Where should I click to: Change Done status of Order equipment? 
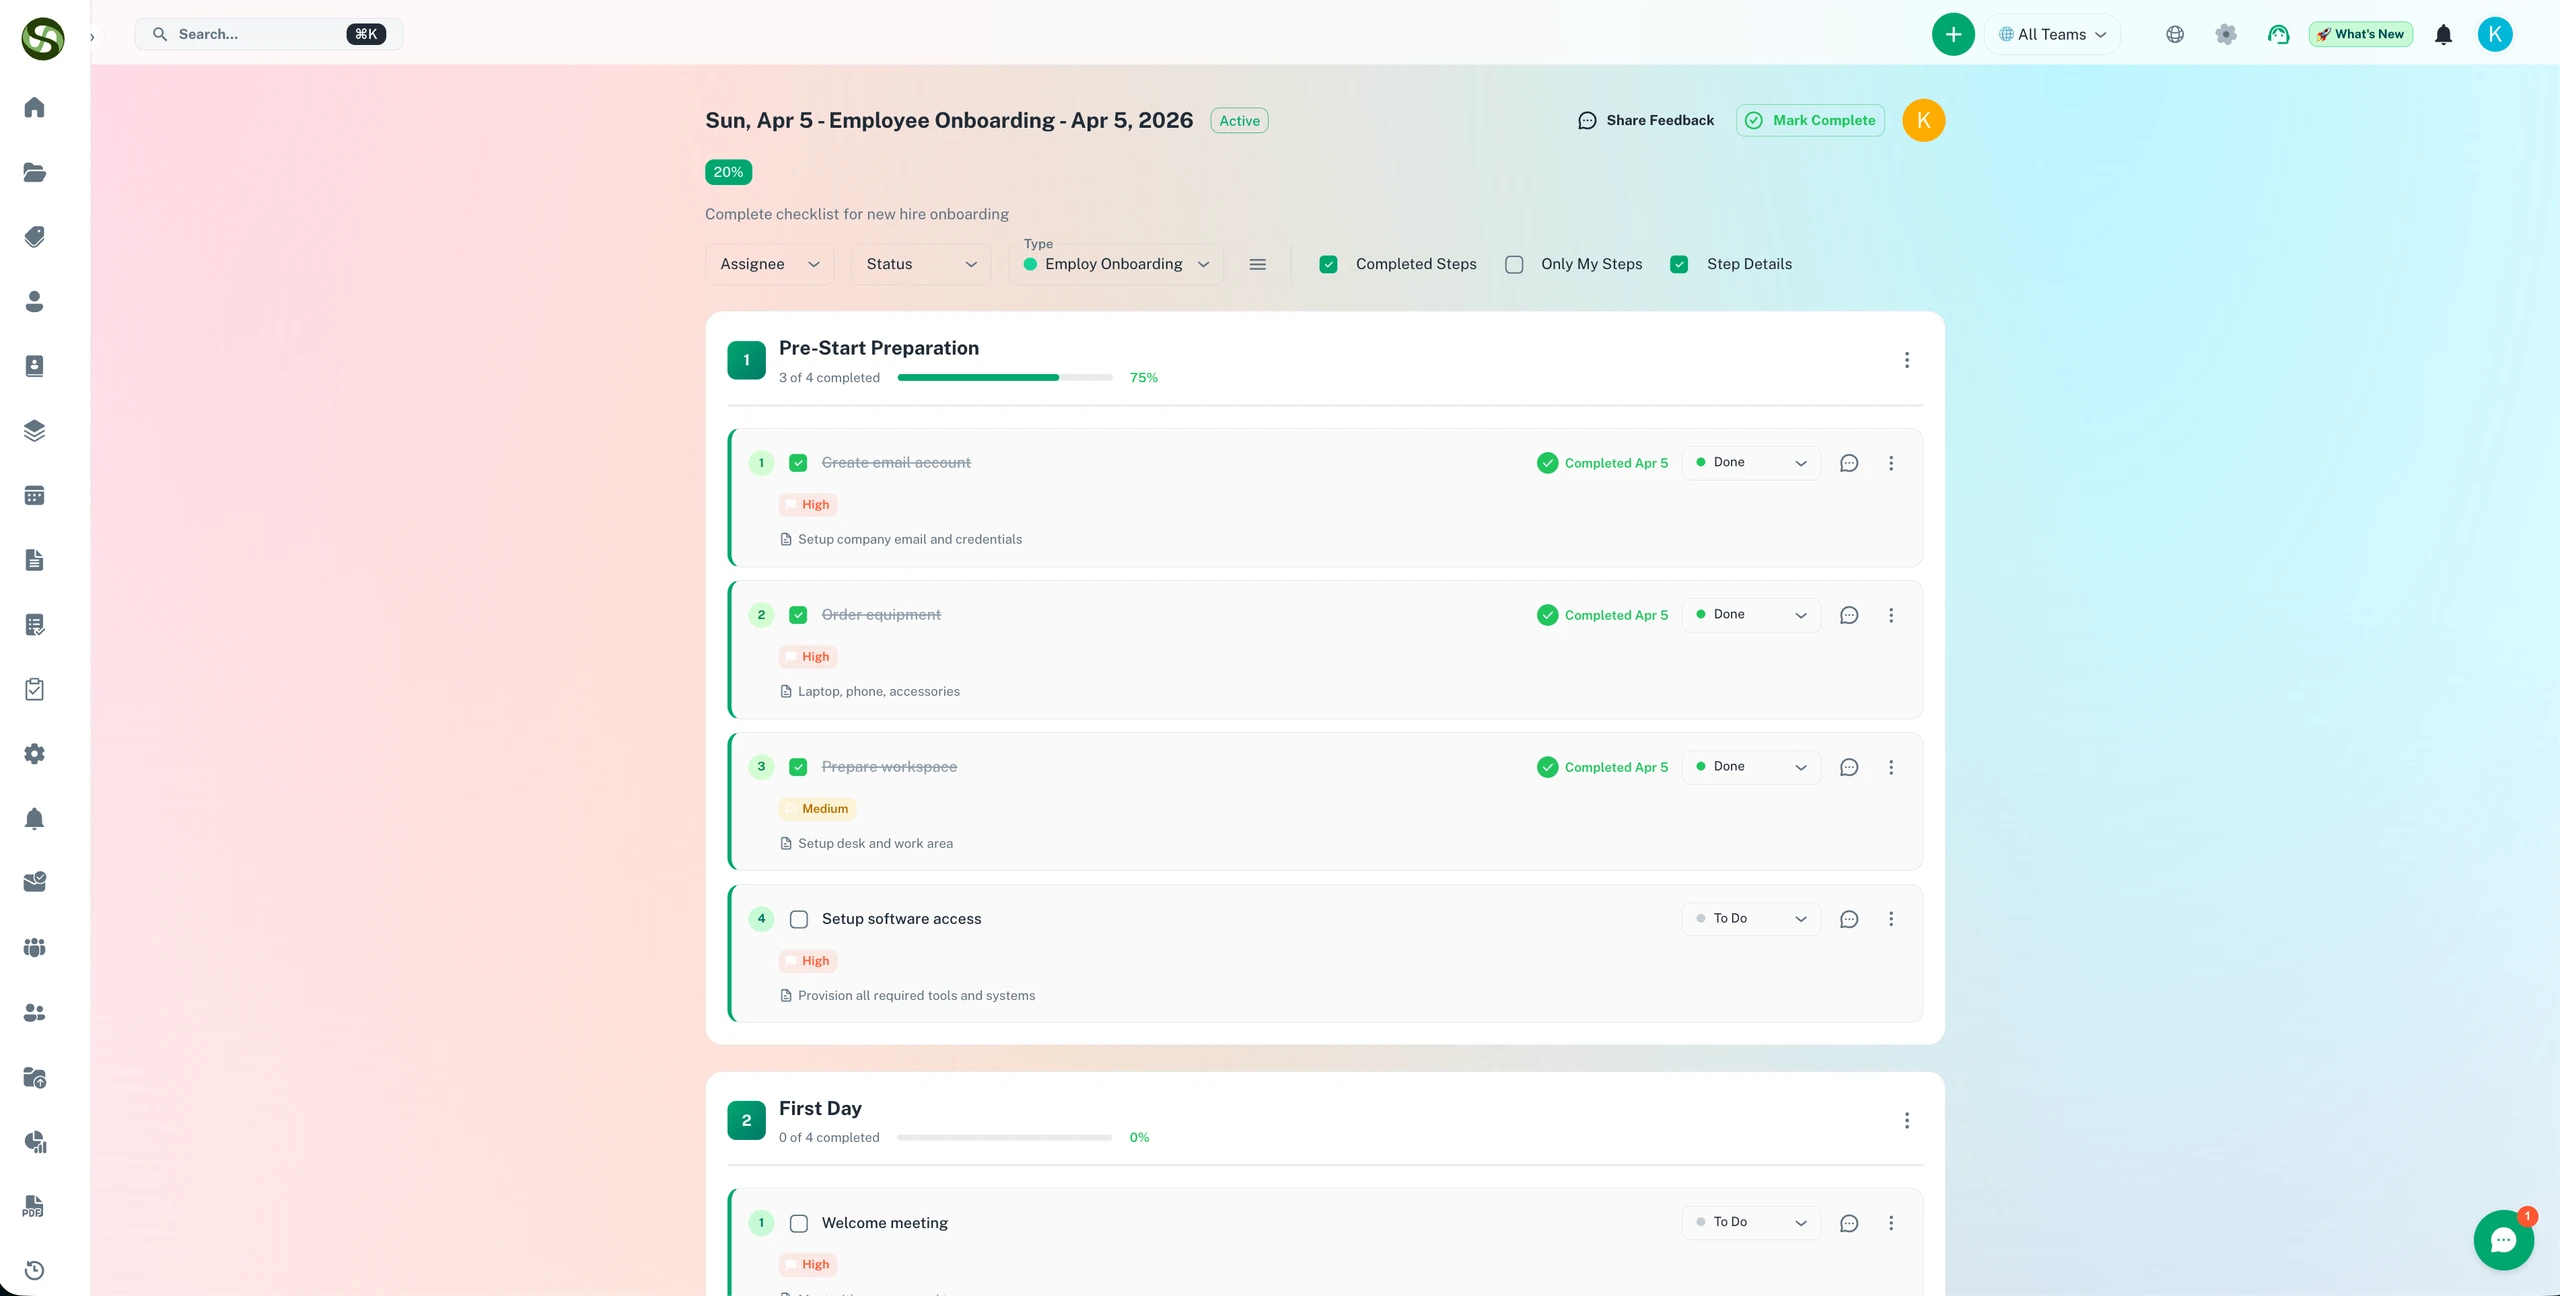[1751, 615]
